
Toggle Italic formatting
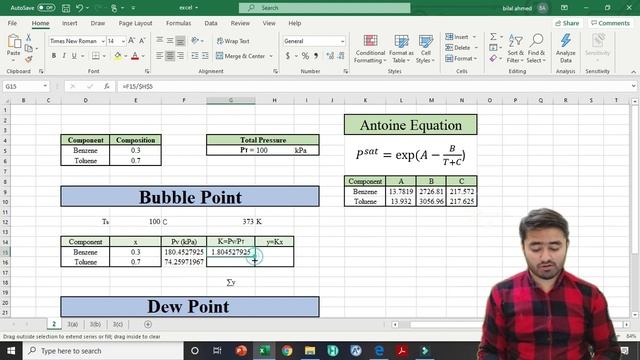pos(64,56)
